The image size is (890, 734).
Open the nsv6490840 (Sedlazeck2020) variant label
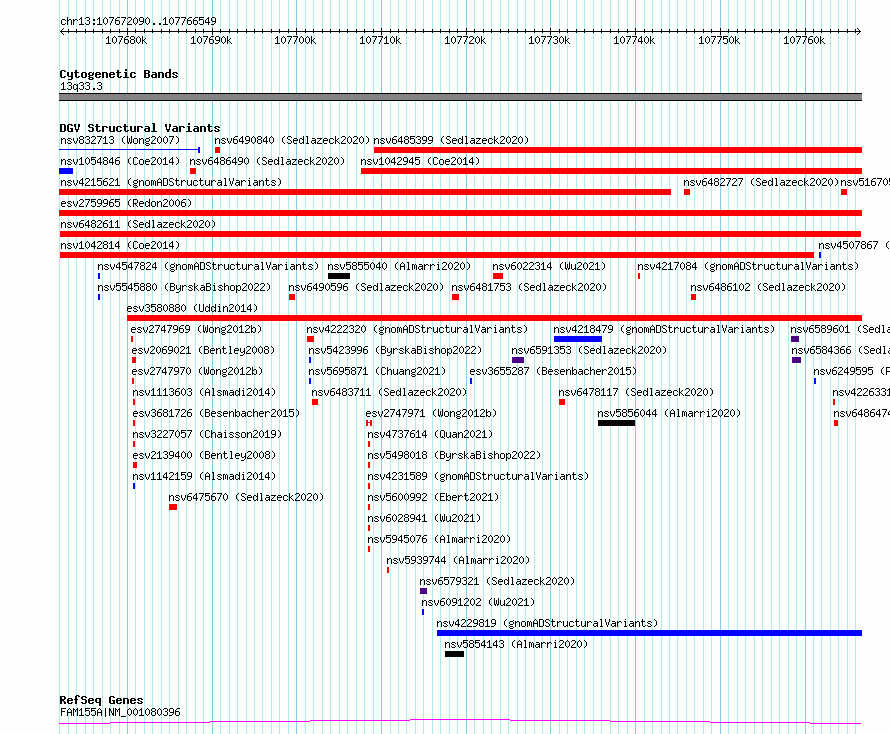292,140
